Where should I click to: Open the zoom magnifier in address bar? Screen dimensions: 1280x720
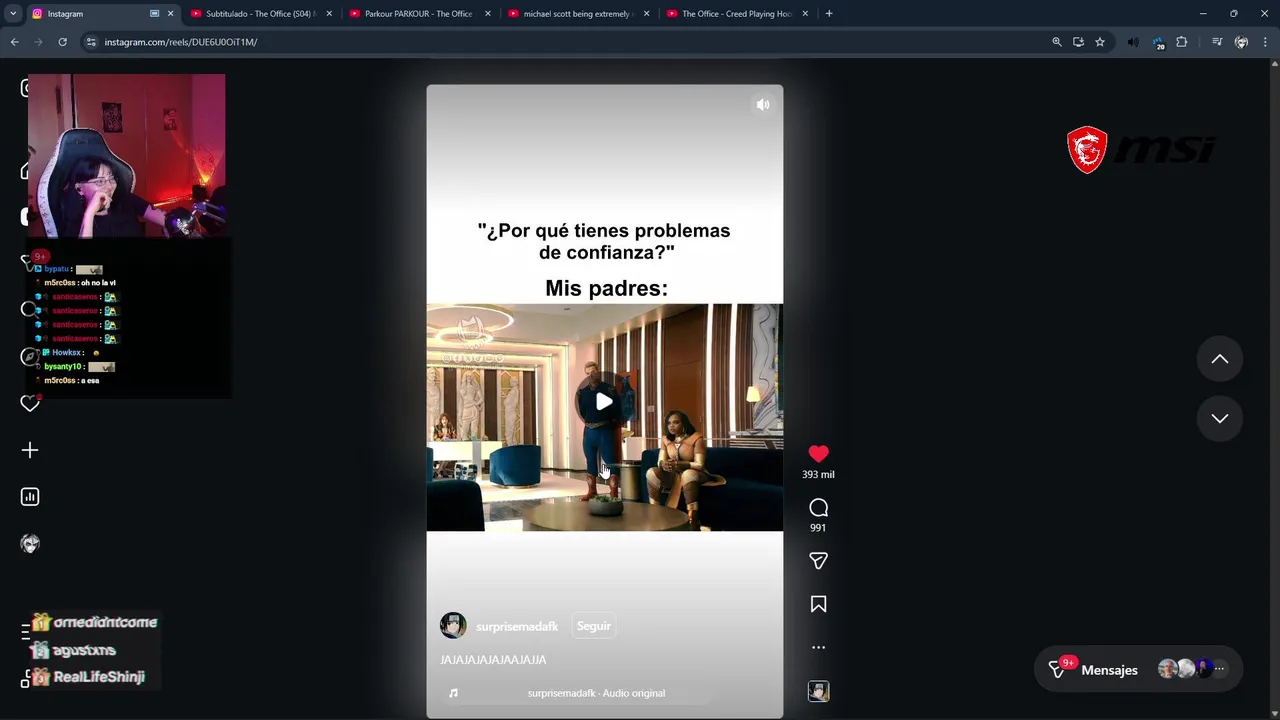[x=1057, y=42]
